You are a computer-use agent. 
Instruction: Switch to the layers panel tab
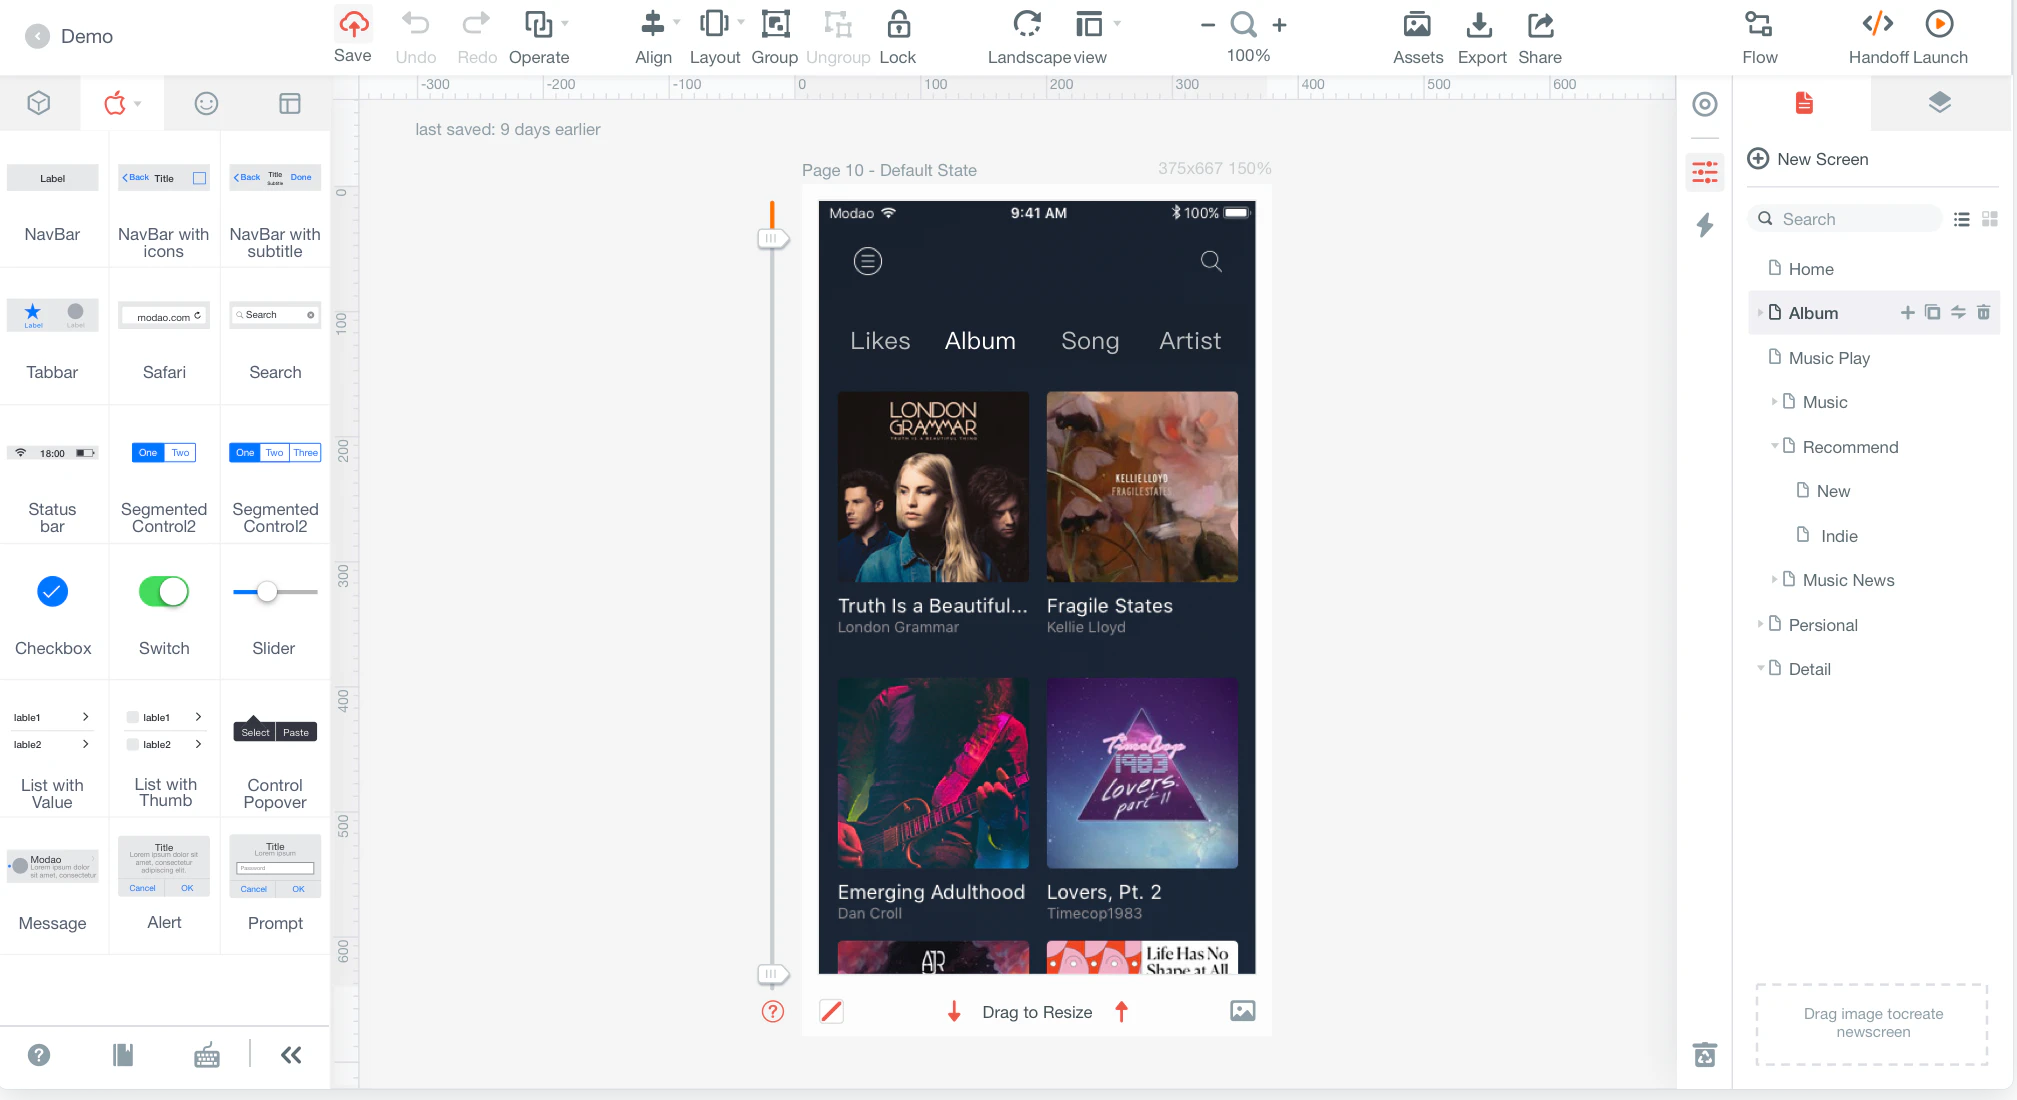(1939, 103)
